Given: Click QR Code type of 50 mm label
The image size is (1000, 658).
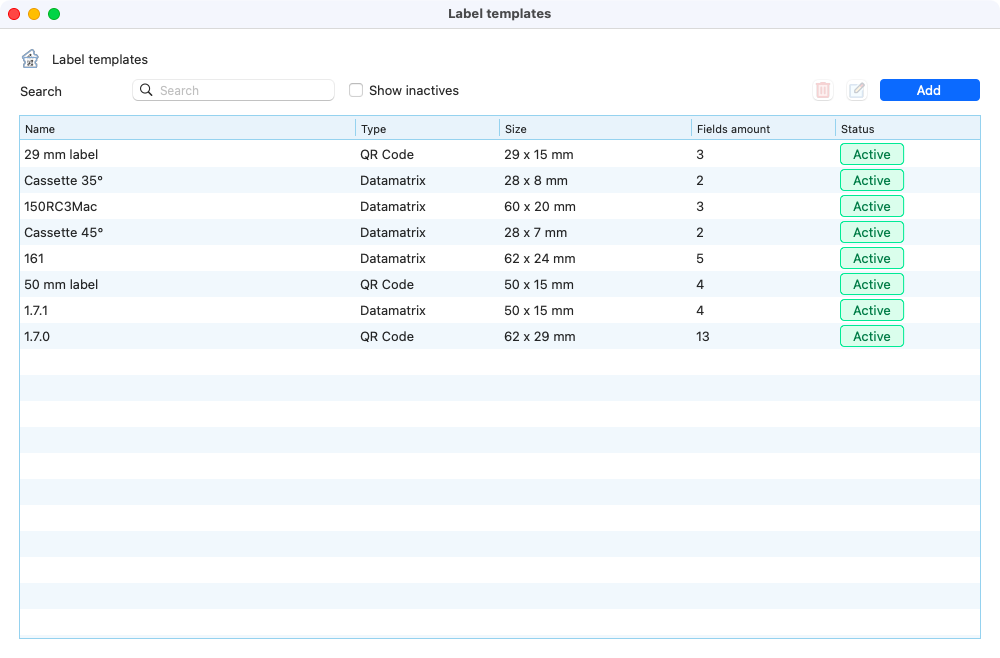Looking at the screenshot, I should click(x=387, y=284).
